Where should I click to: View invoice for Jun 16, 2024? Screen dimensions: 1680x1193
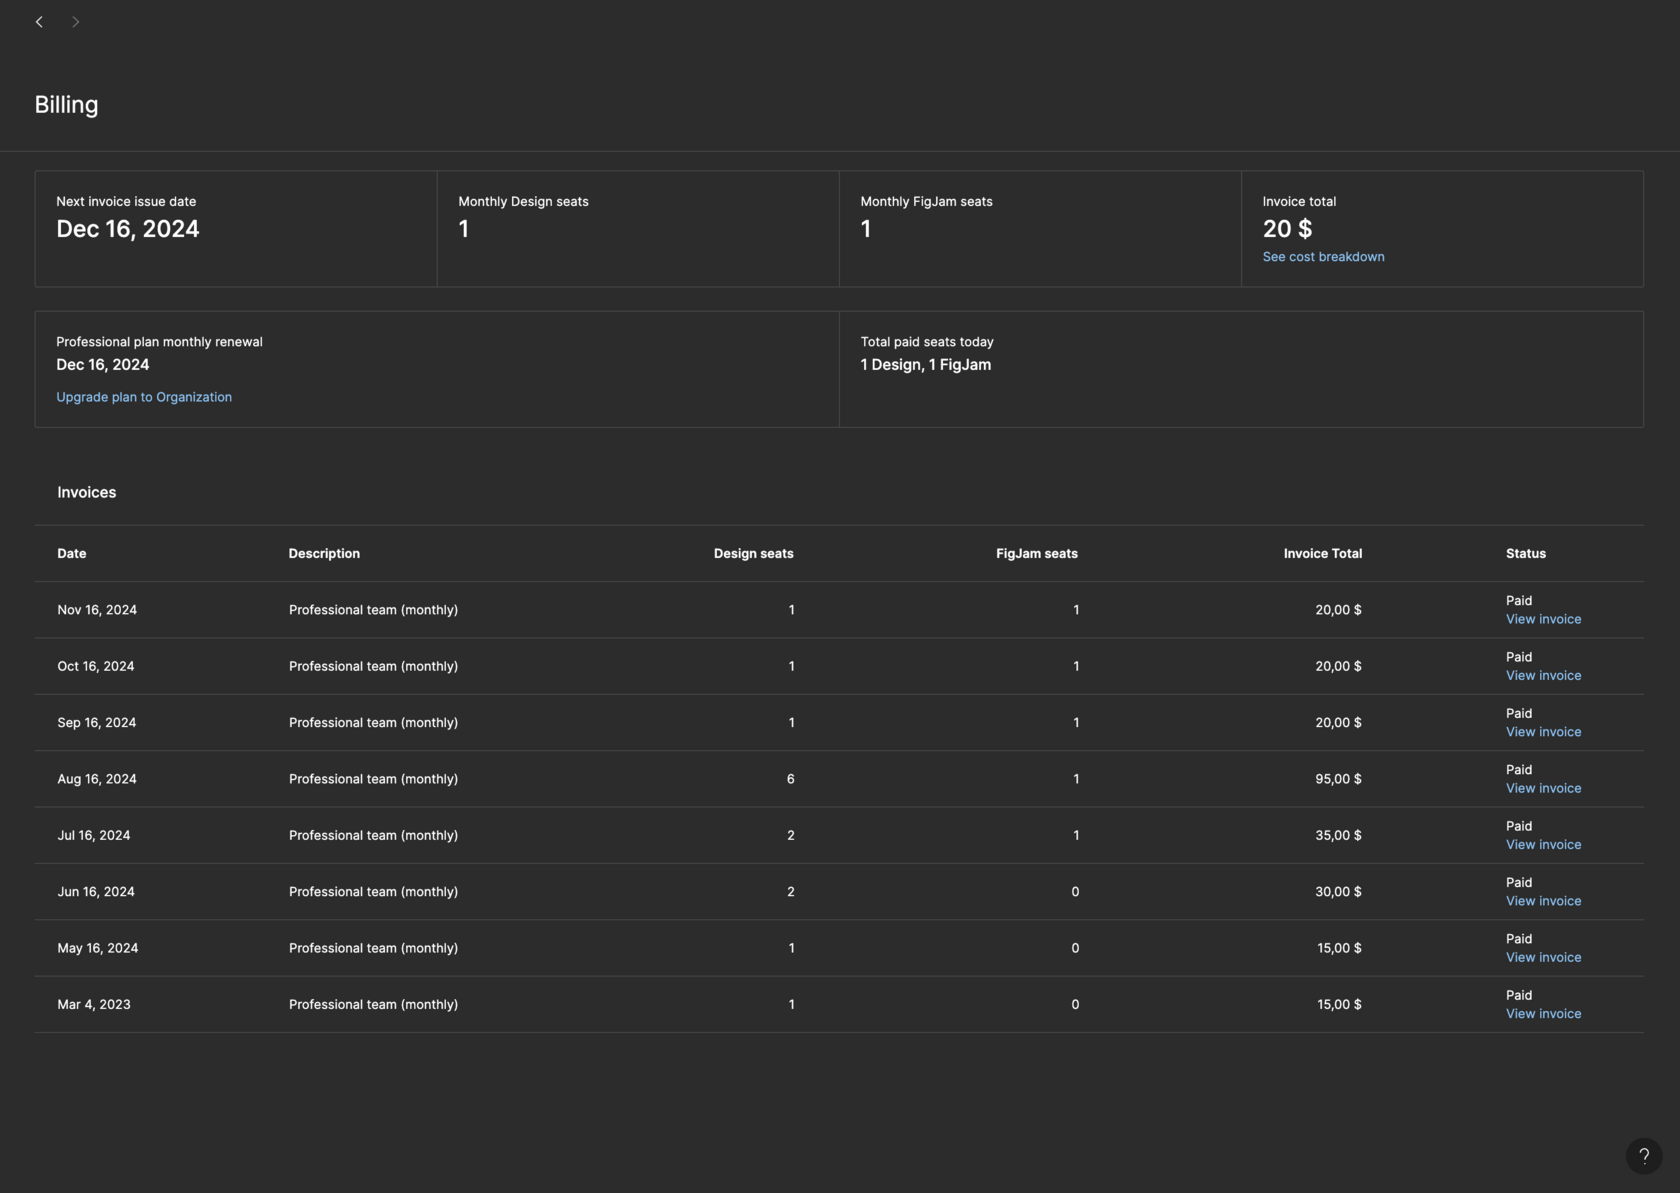pyautogui.click(x=1543, y=901)
